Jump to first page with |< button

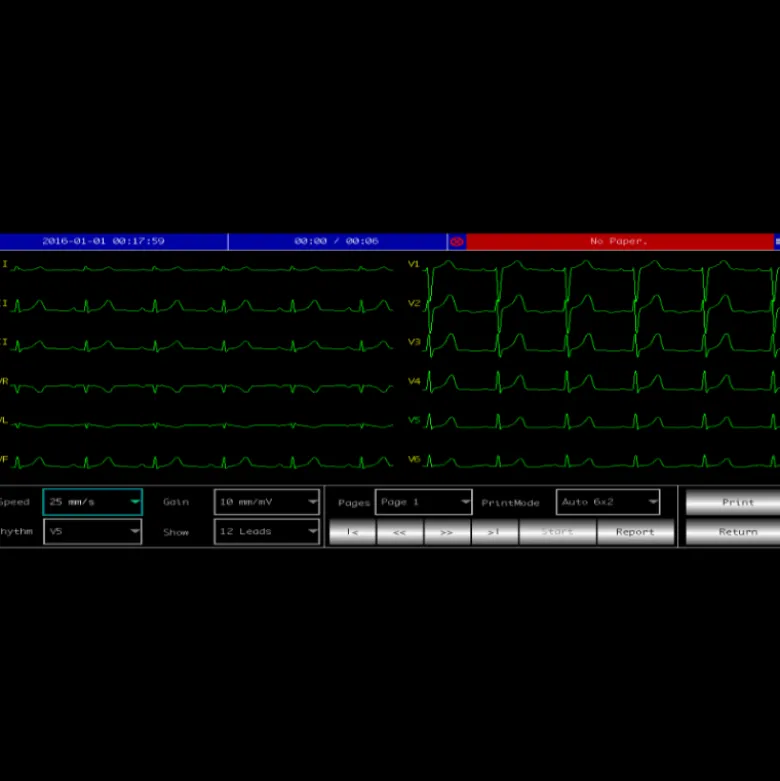(x=353, y=532)
